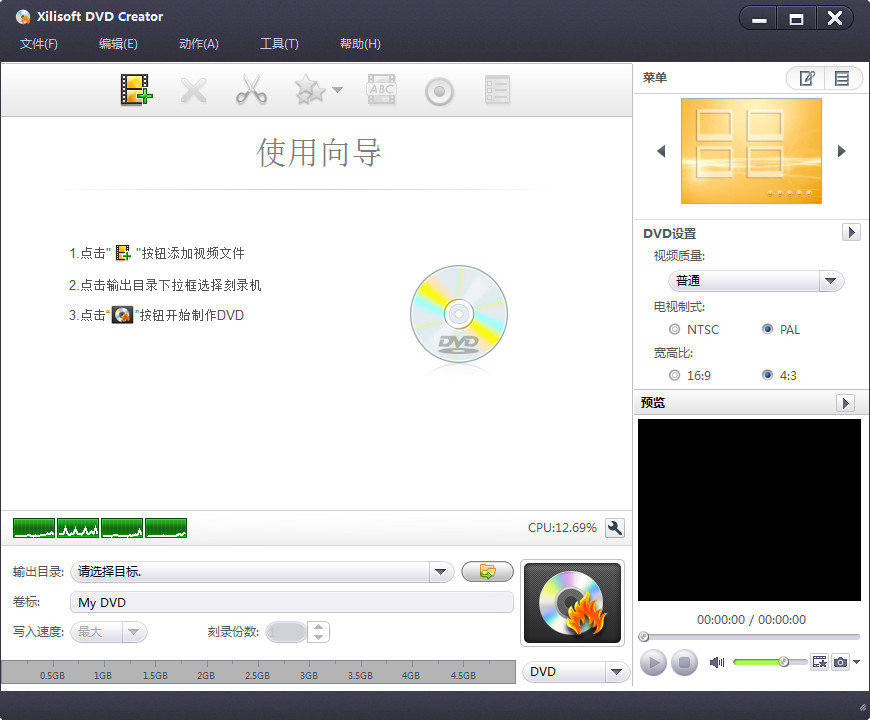Click the stars effects toolbar icon
The image size is (870, 720).
tap(310, 90)
